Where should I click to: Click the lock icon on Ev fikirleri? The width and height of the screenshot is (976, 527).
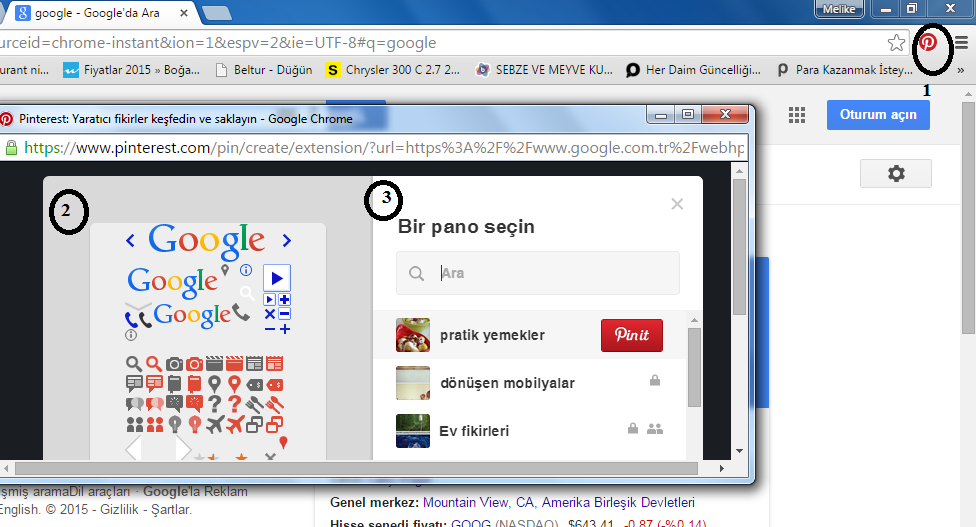[x=632, y=428]
